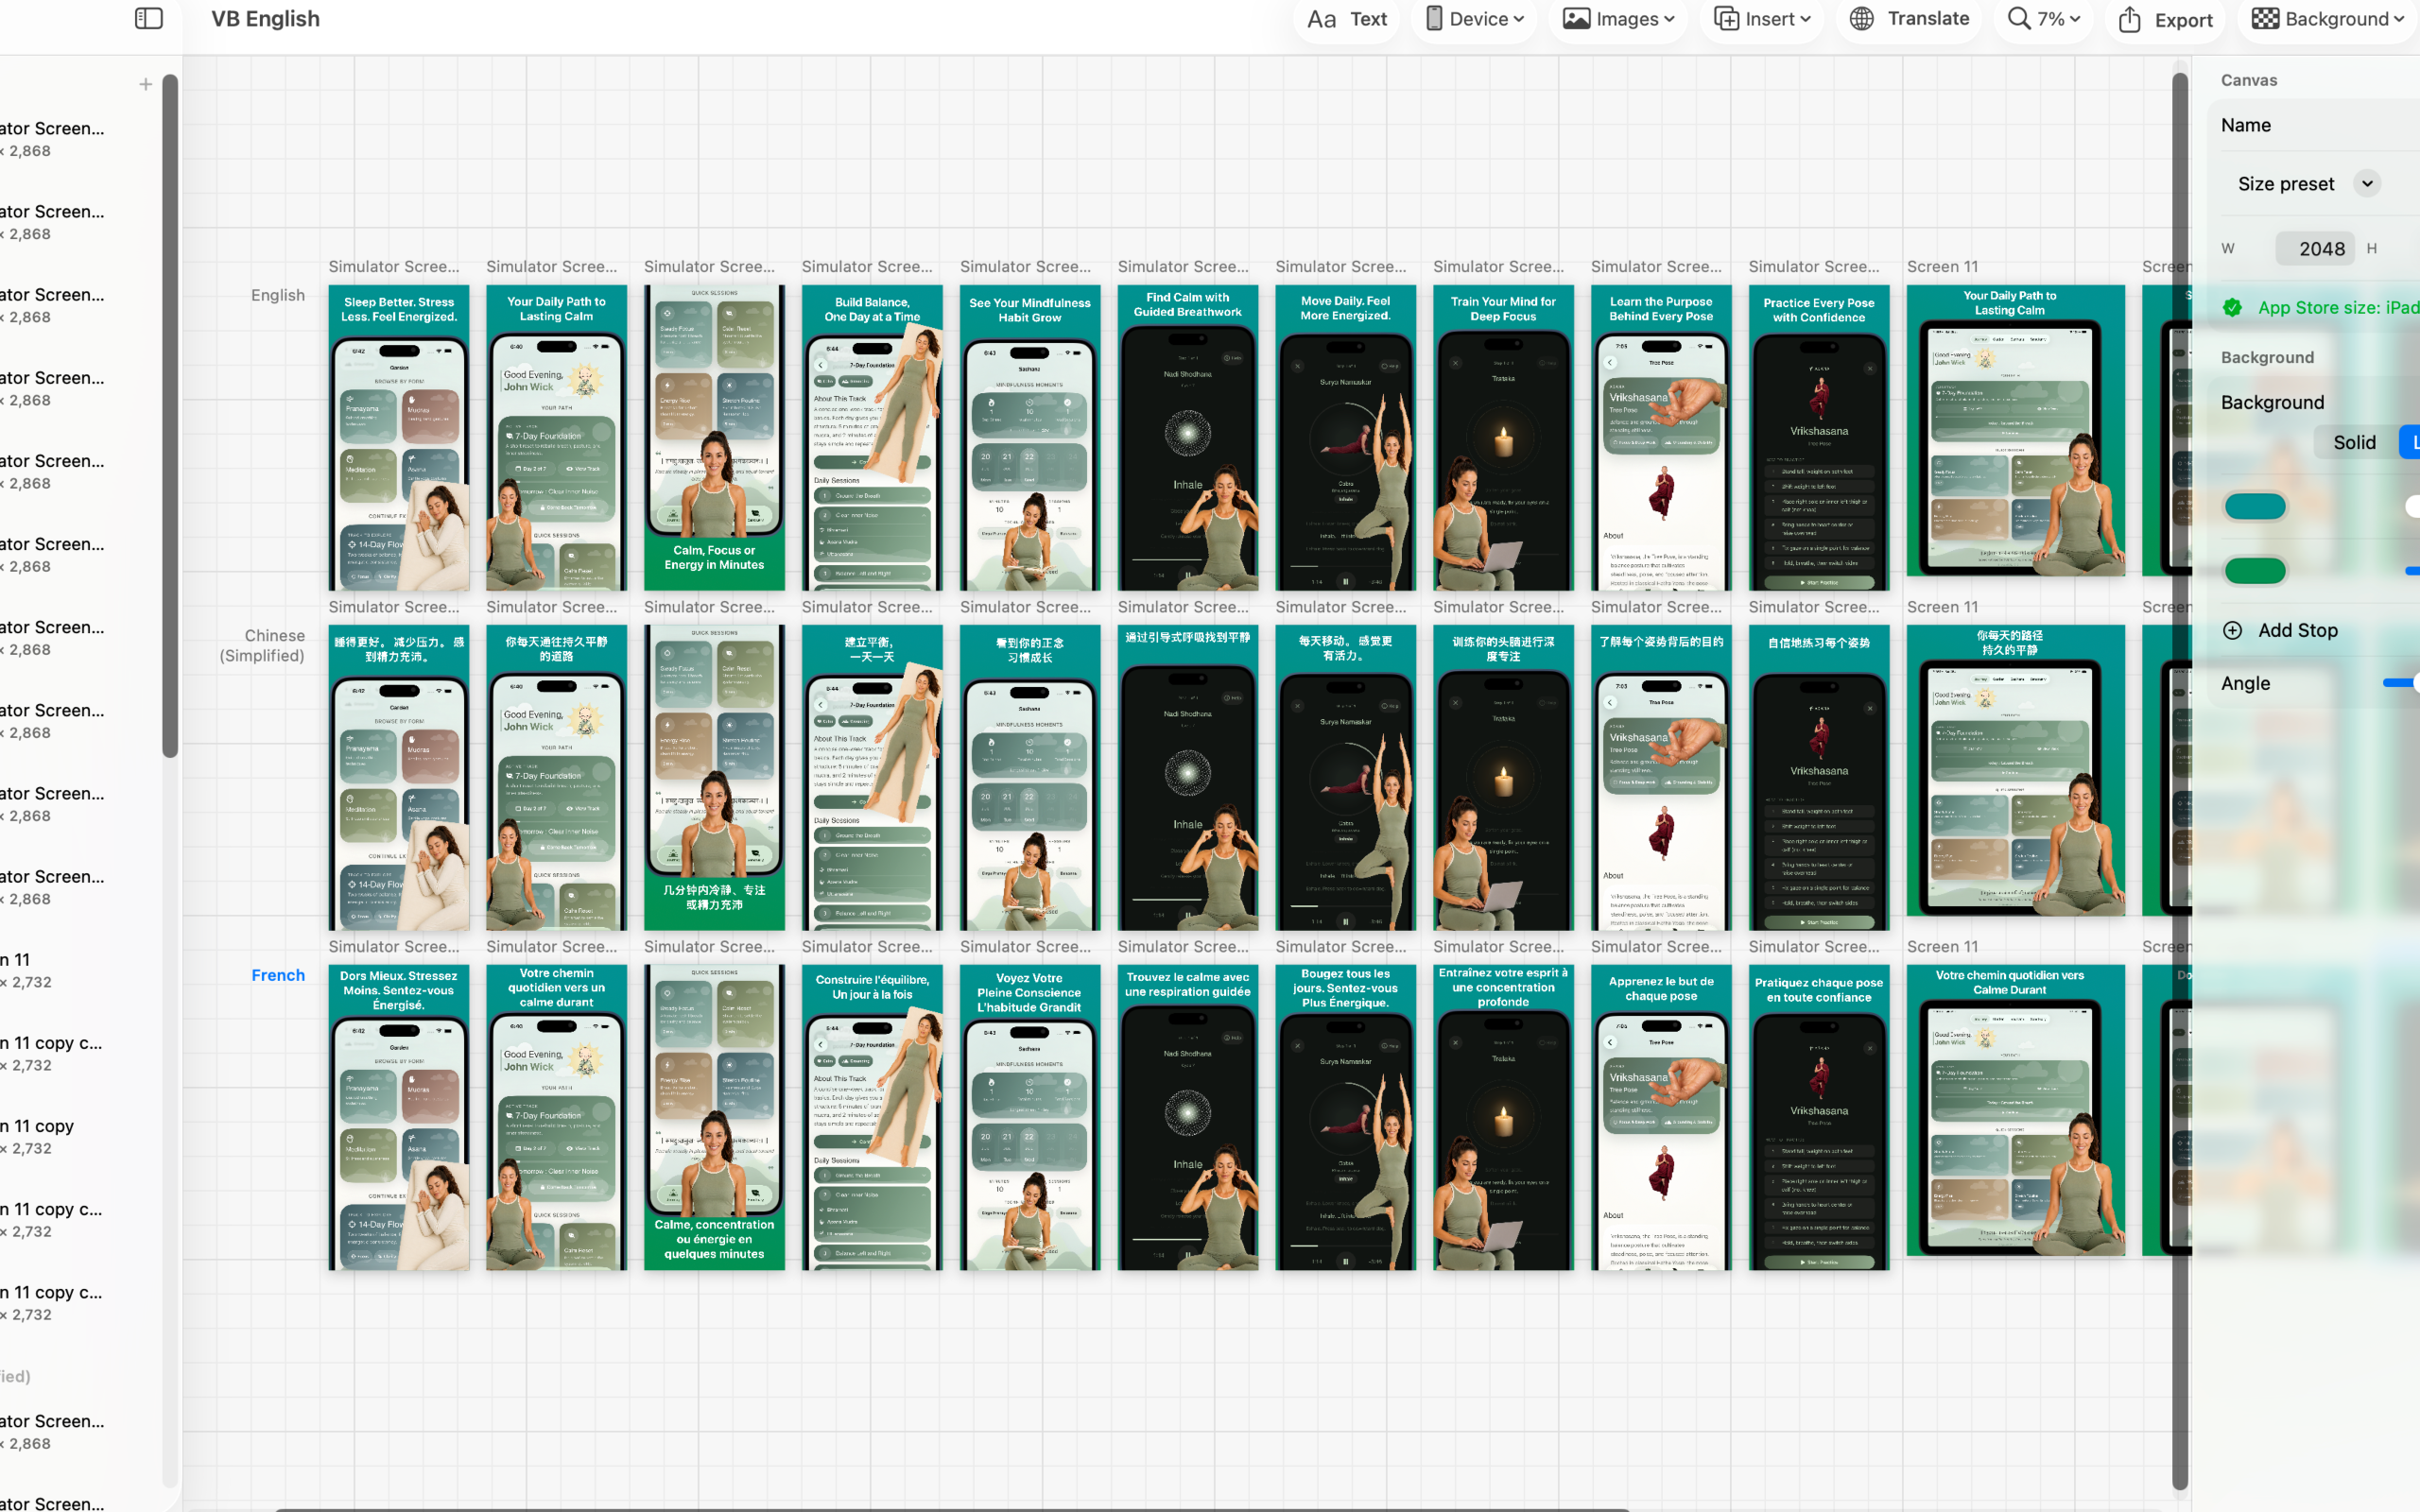Image resolution: width=2420 pixels, height=1512 pixels.
Task: Open the 7% zoom level dropdown
Action: [2044, 19]
